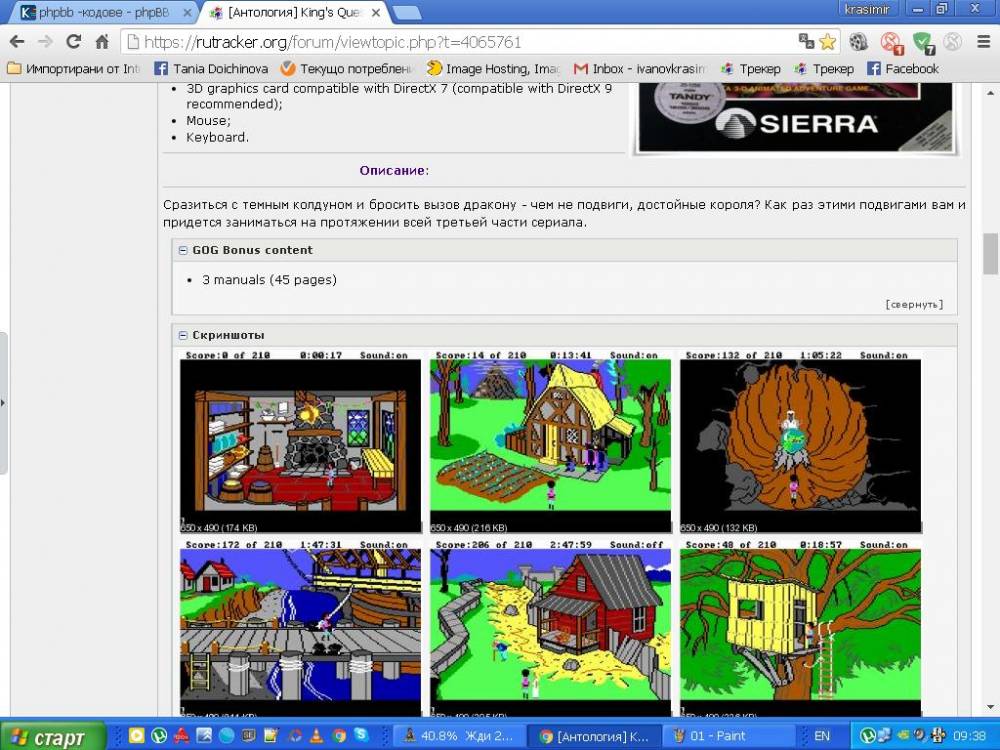1000x750 pixels.
Task: Open the krasimir profile button
Action: coord(866,9)
